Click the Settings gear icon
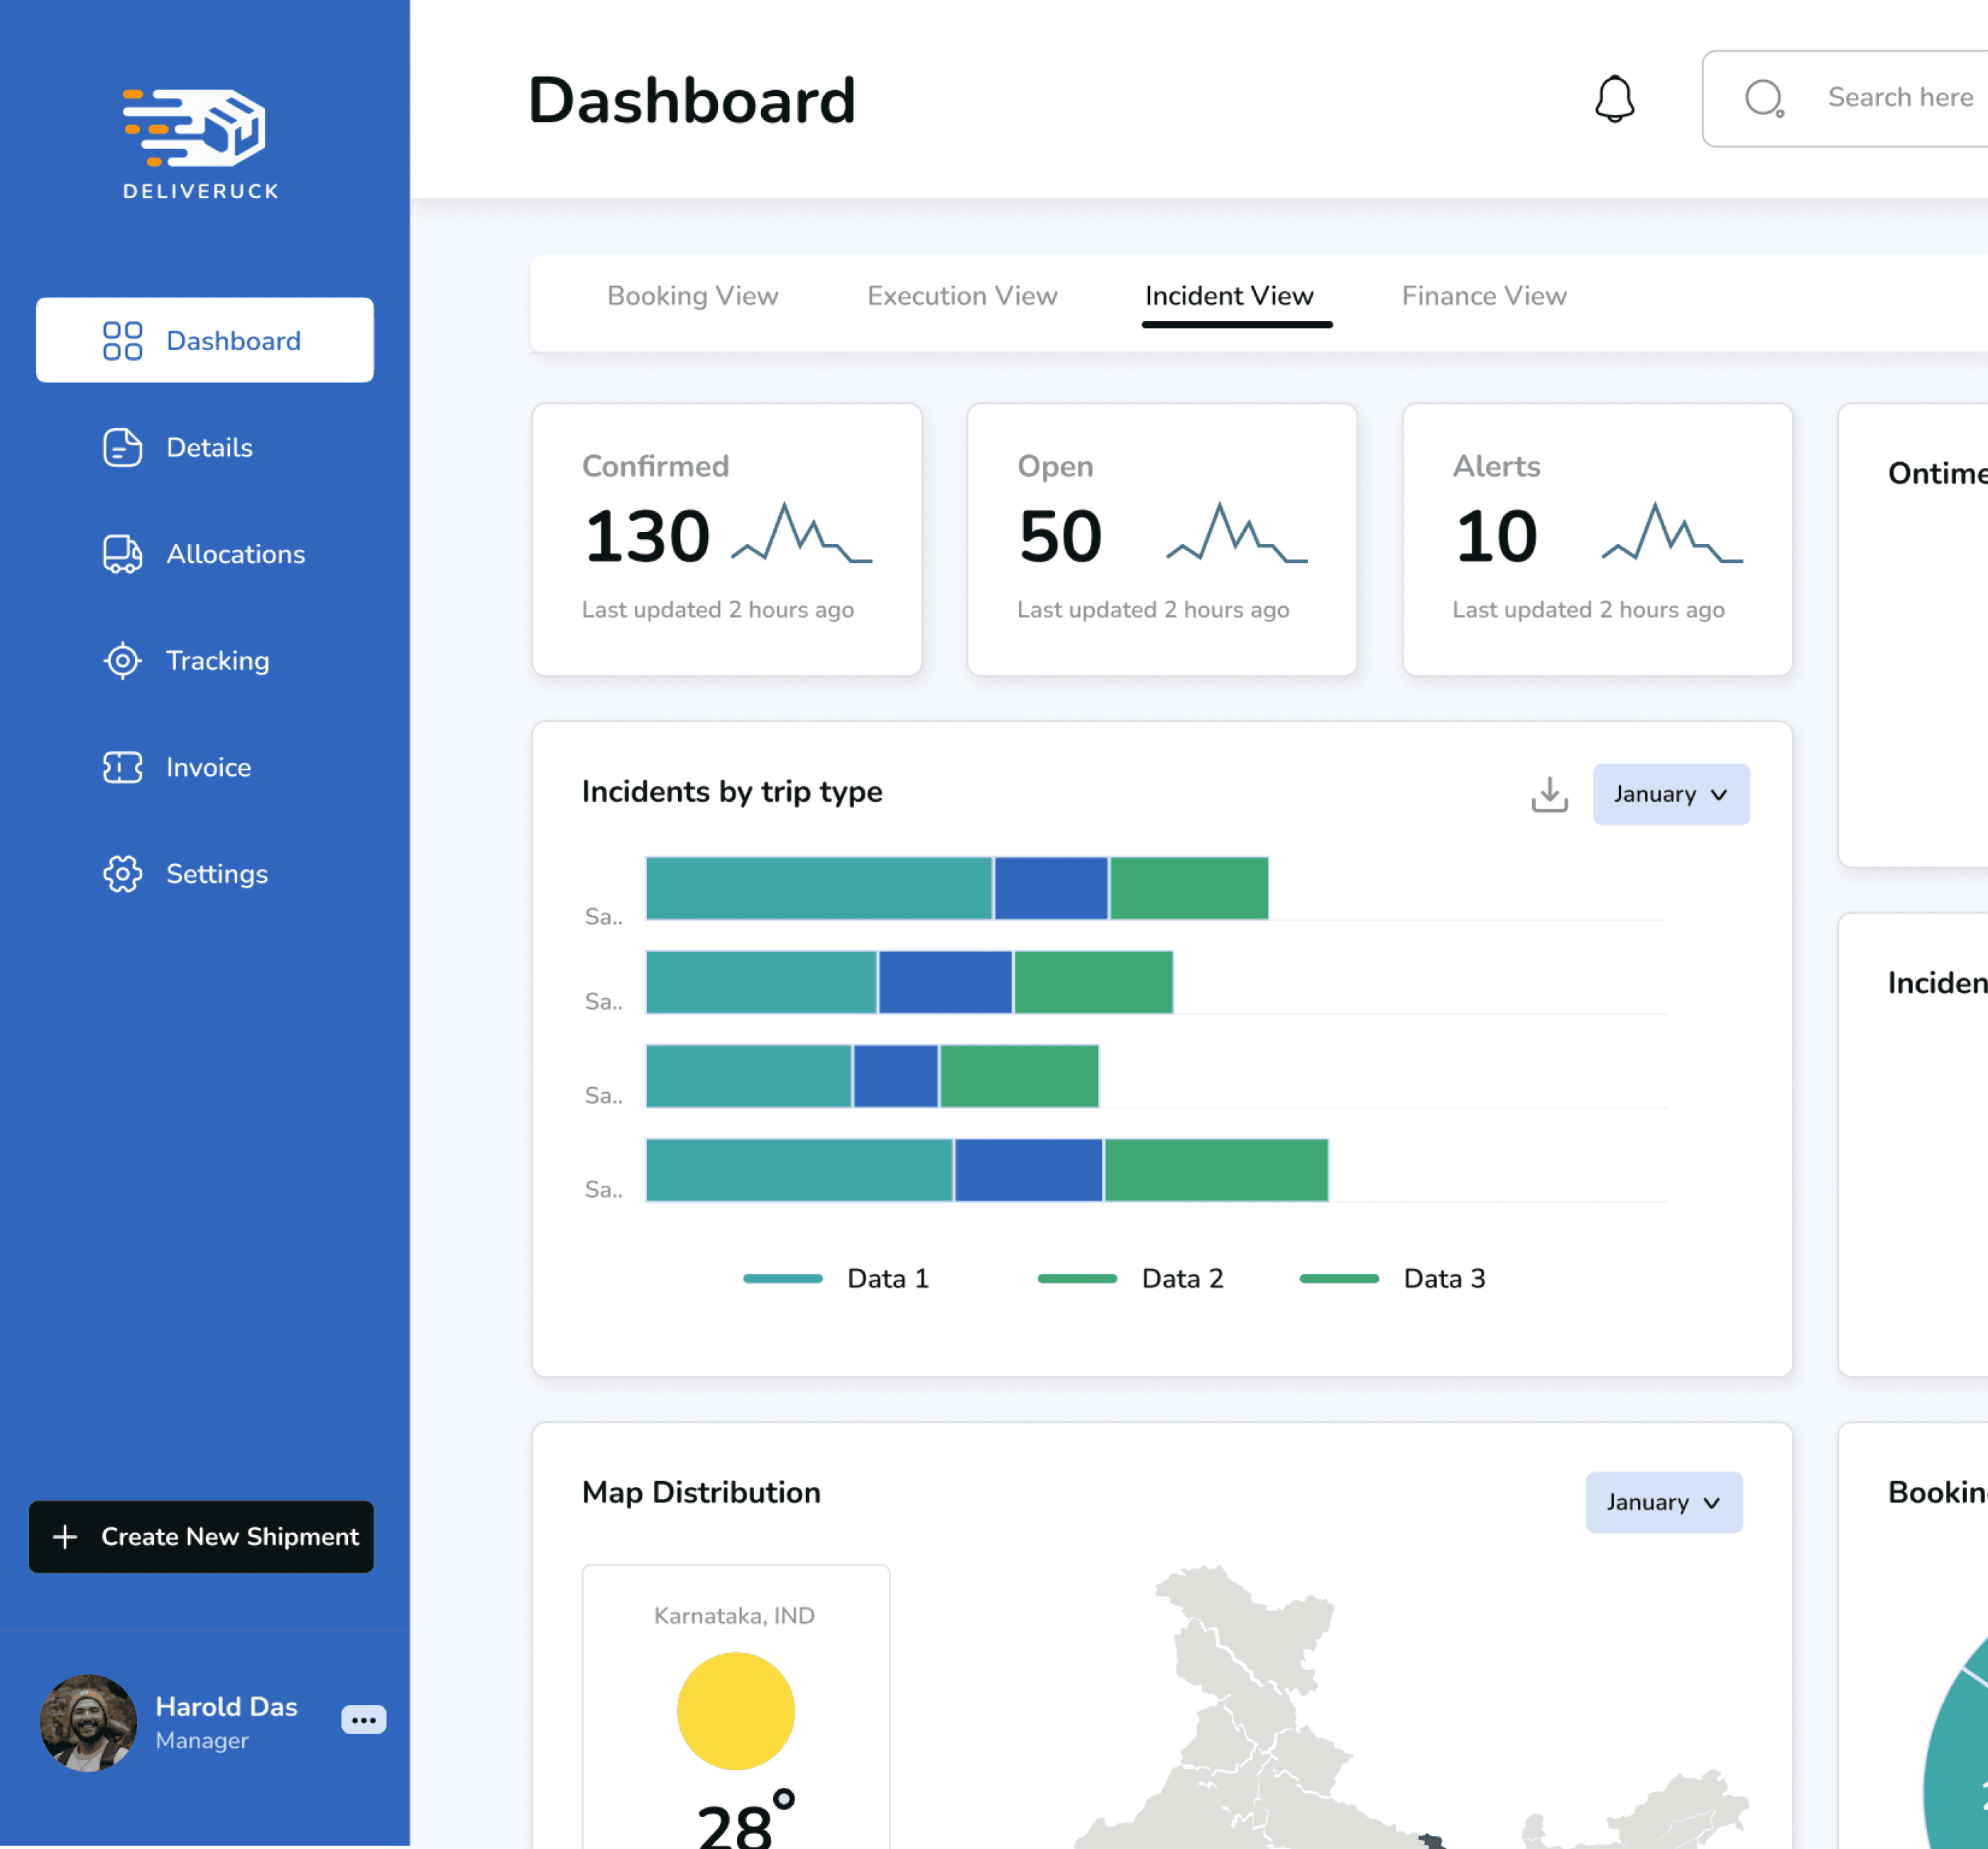This screenshot has width=1988, height=1849. coord(122,874)
